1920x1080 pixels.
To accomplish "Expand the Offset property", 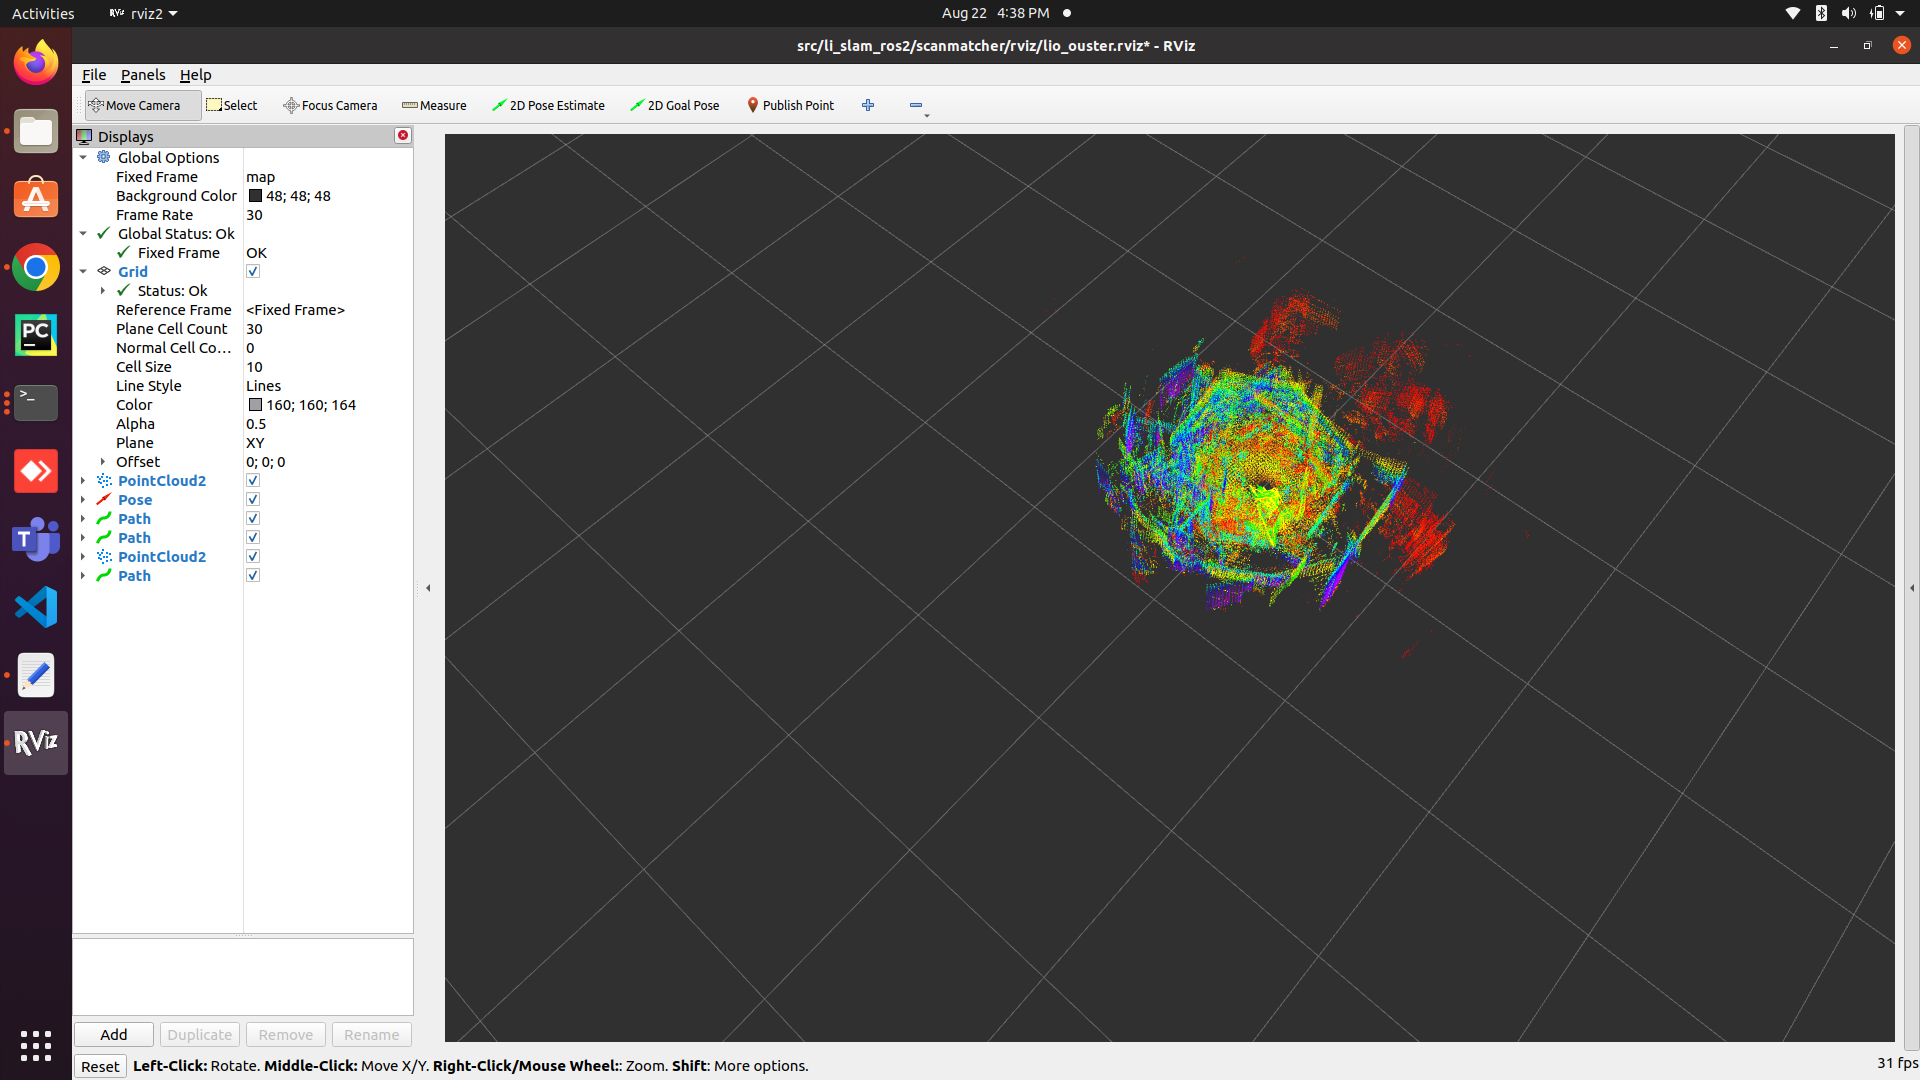I will [x=103, y=461].
